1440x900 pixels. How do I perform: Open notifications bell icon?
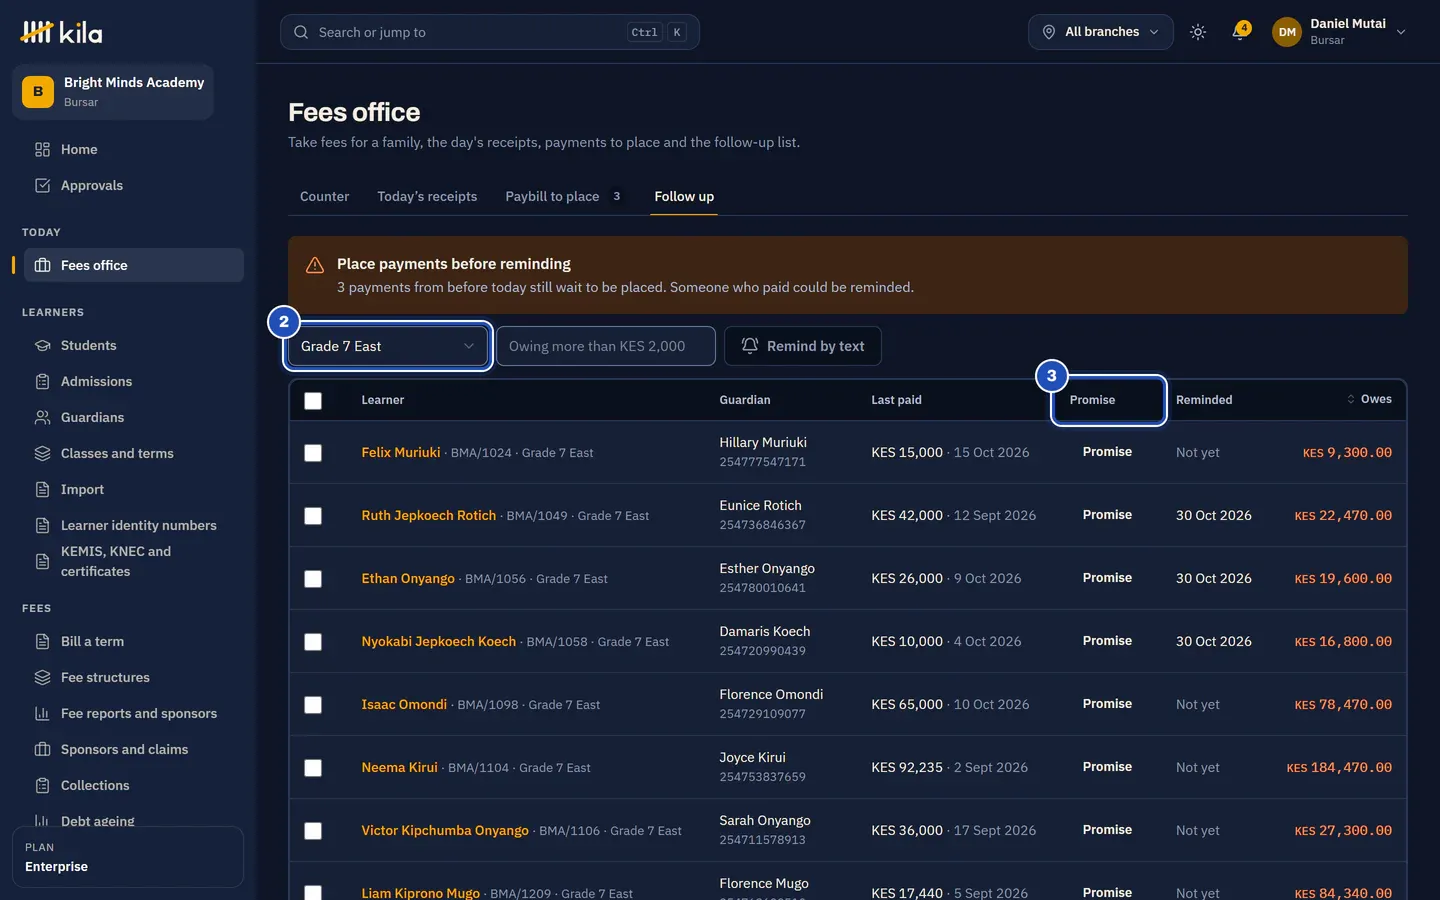1240,32
